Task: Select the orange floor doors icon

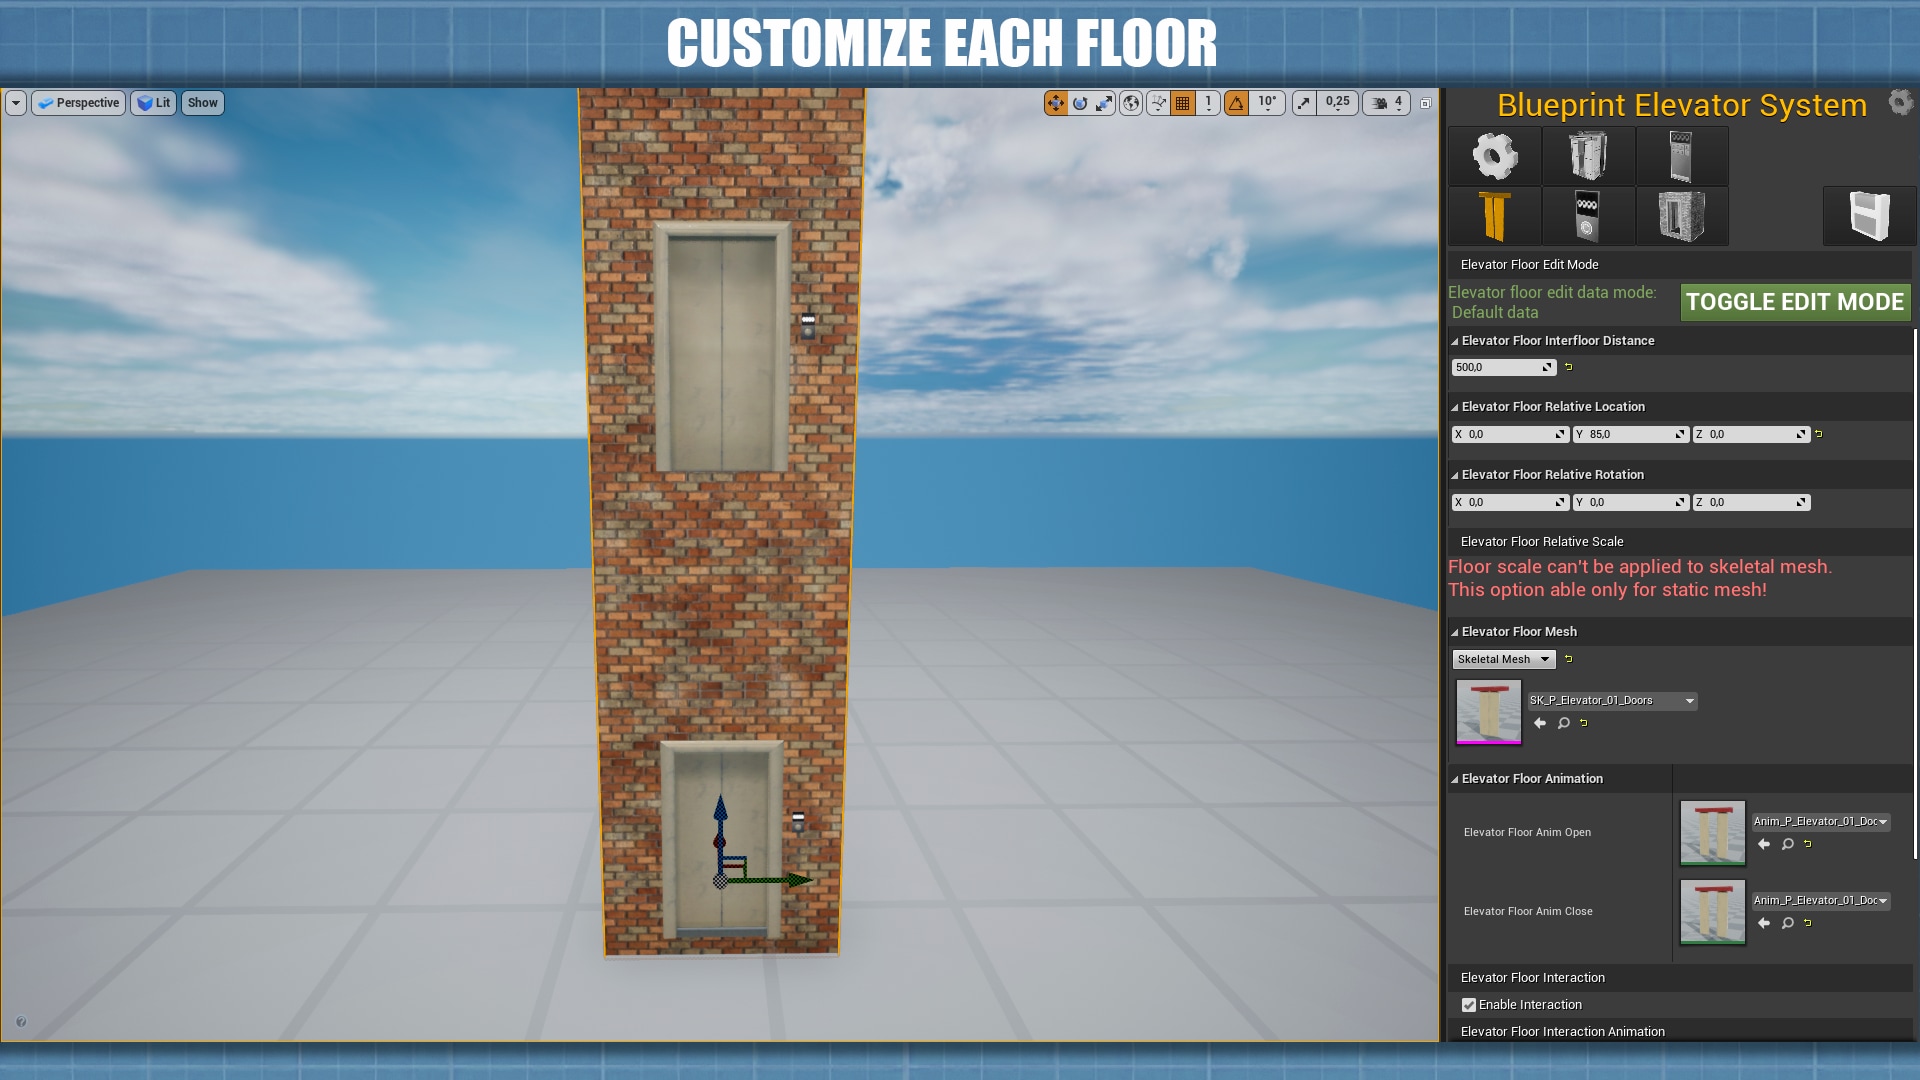Action: pos(1494,216)
